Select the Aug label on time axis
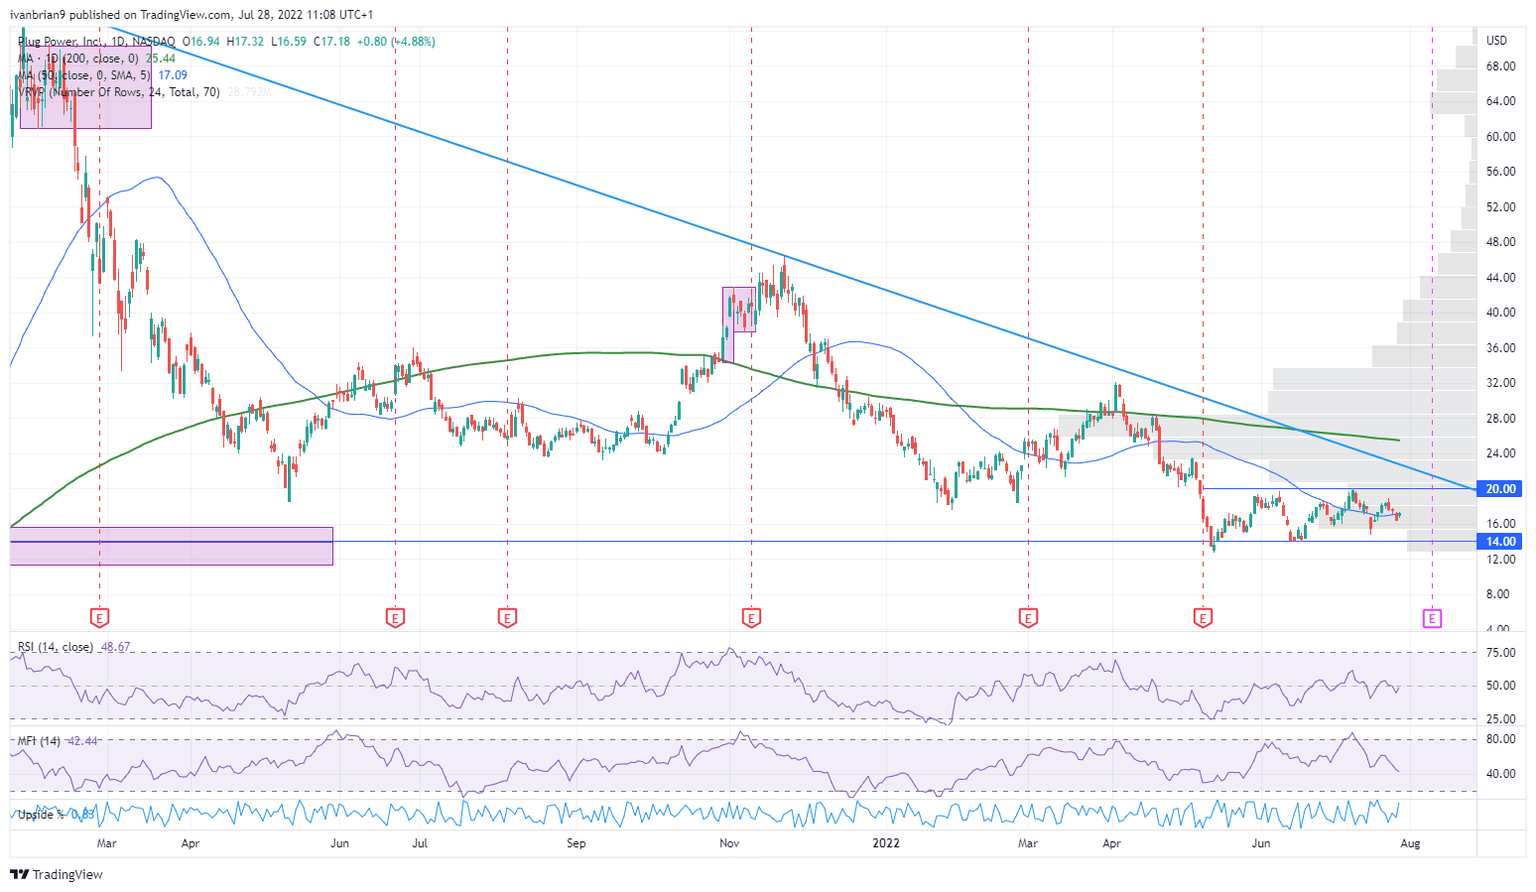The width and height of the screenshot is (1536, 892). [x=1410, y=843]
